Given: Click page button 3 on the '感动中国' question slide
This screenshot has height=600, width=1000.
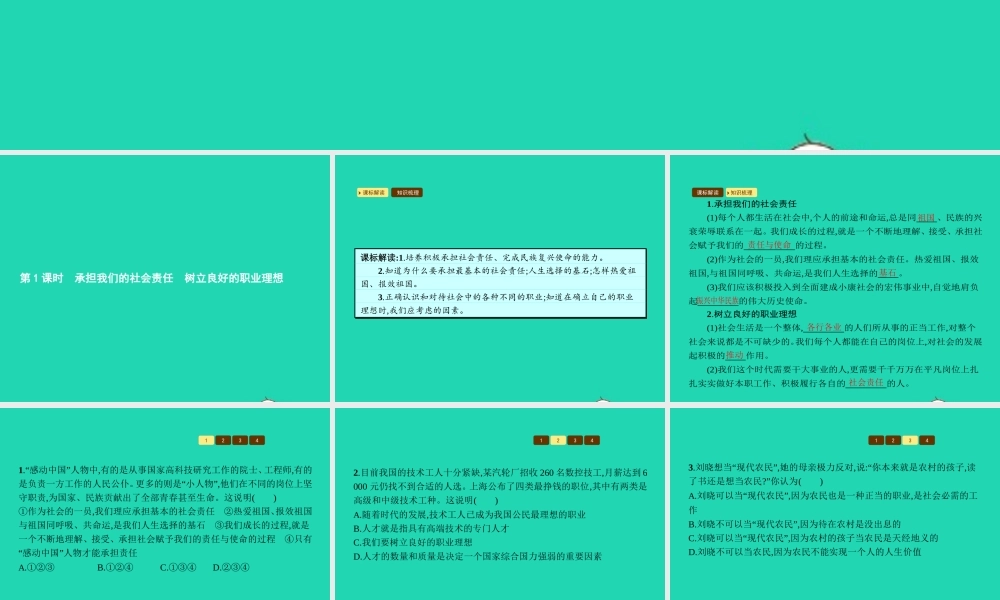Looking at the screenshot, I should point(240,440).
